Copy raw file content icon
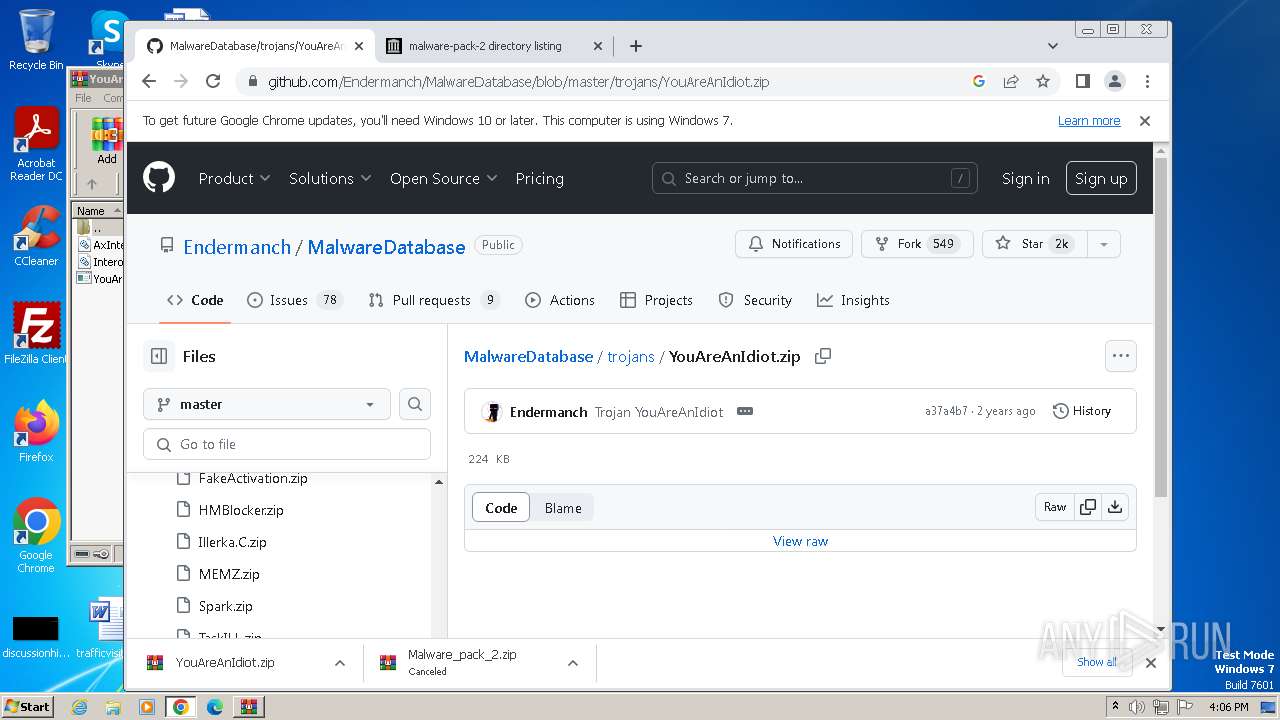This screenshot has width=1280, height=720. click(x=1088, y=507)
